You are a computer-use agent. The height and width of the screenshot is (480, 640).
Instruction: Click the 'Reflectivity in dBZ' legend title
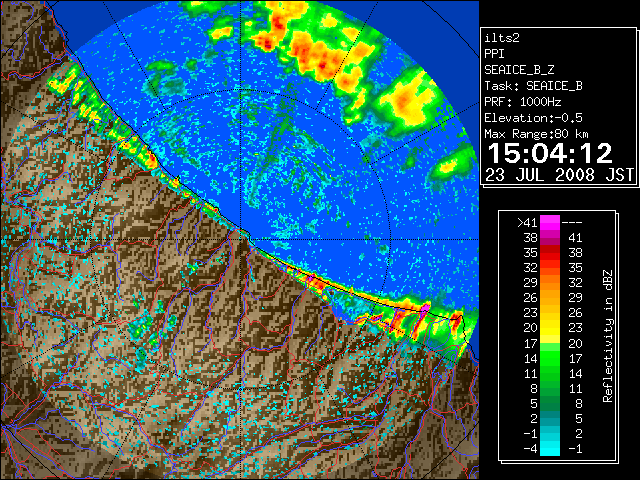tap(607, 336)
